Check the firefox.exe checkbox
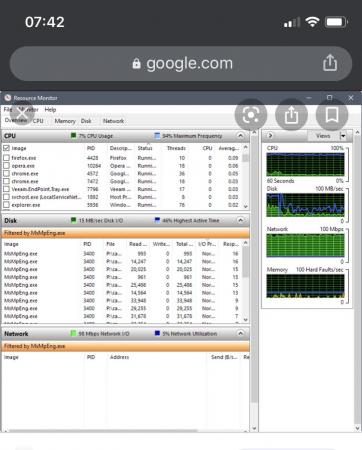The height and width of the screenshot is (450, 362). coord(6,158)
